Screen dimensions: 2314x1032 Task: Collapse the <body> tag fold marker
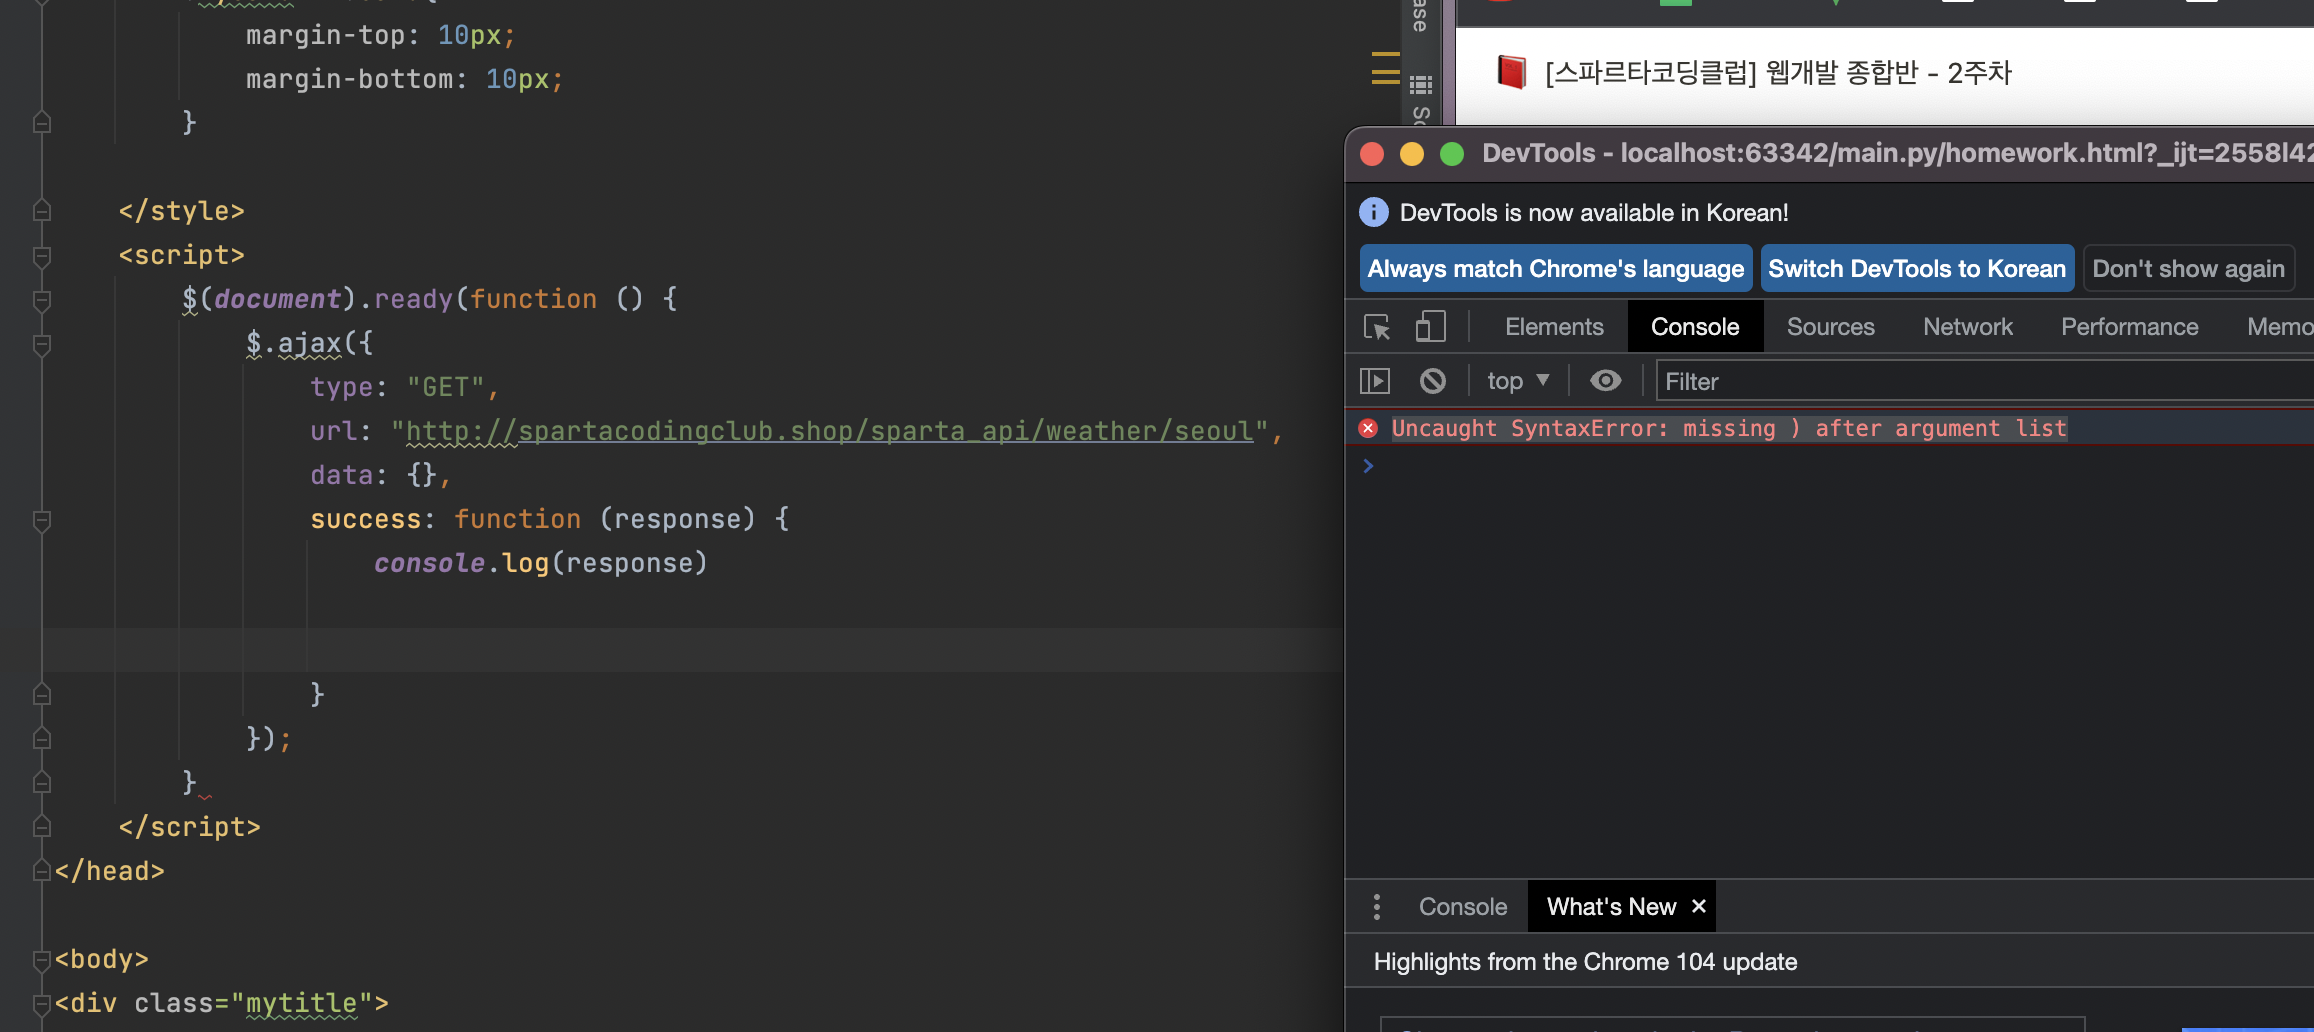click(42, 960)
